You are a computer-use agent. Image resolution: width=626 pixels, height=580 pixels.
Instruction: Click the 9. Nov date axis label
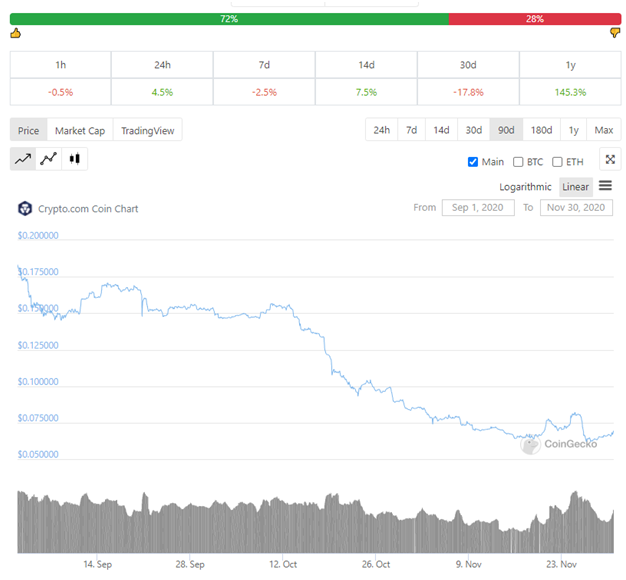point(469,564)
